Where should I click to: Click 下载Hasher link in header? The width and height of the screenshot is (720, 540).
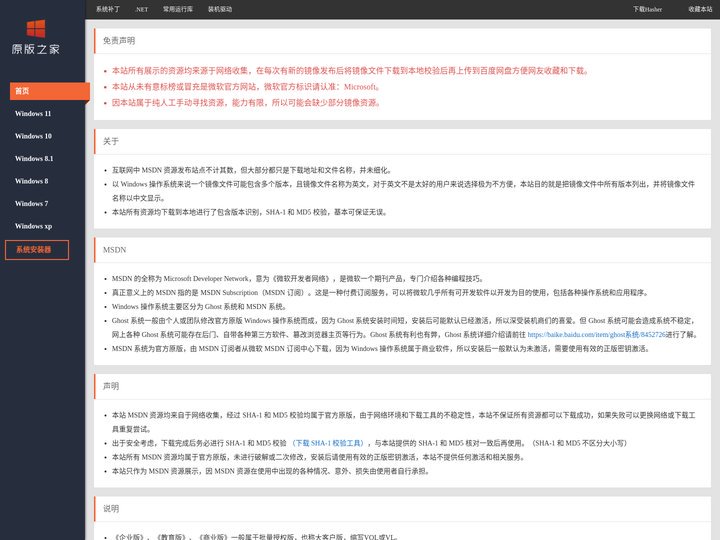pos(647,9)
